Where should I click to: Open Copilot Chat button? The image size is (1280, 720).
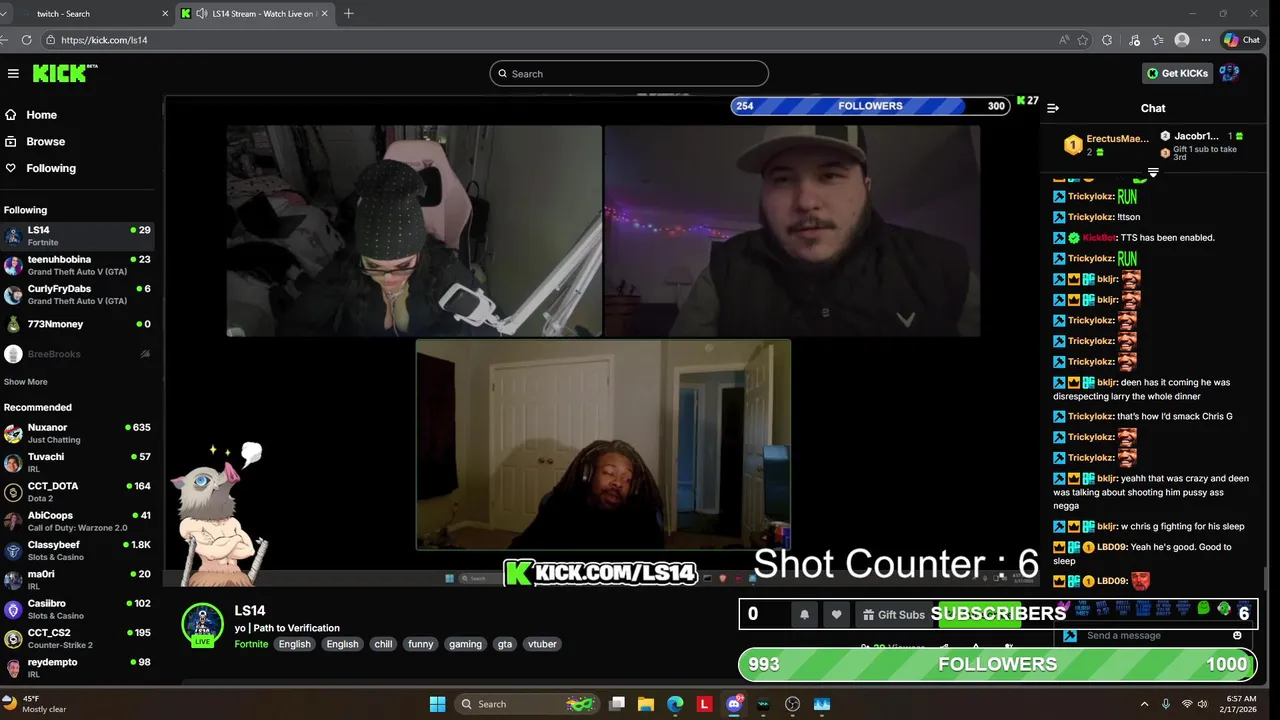[x=1242, y=40]
